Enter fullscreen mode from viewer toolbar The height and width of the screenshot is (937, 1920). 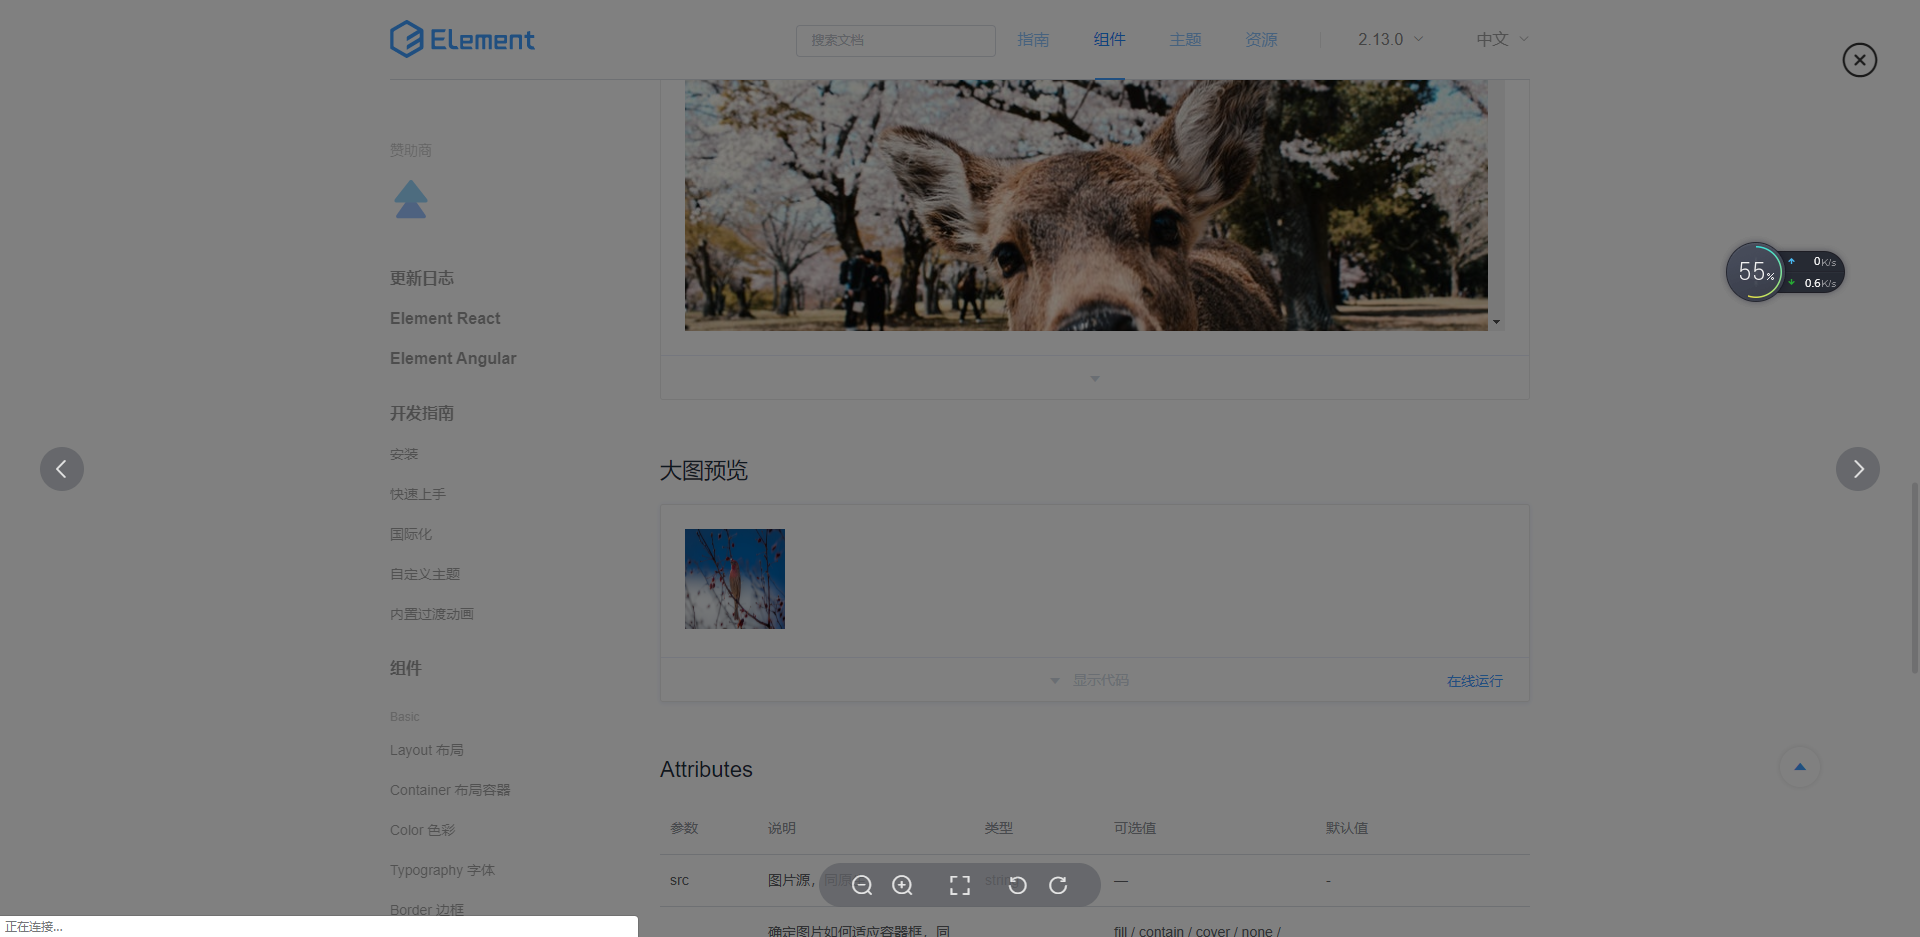(959, 885)
